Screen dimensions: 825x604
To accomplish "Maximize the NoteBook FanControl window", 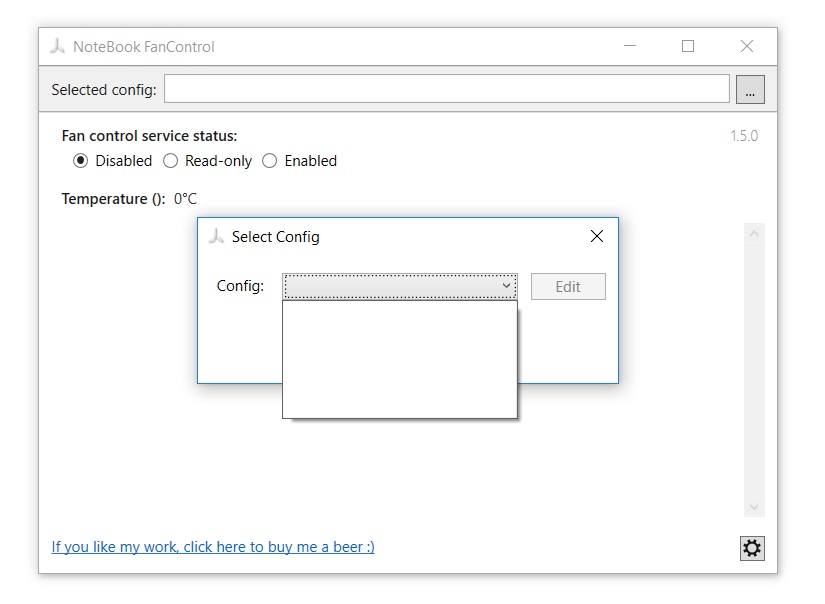I will 688,46.
